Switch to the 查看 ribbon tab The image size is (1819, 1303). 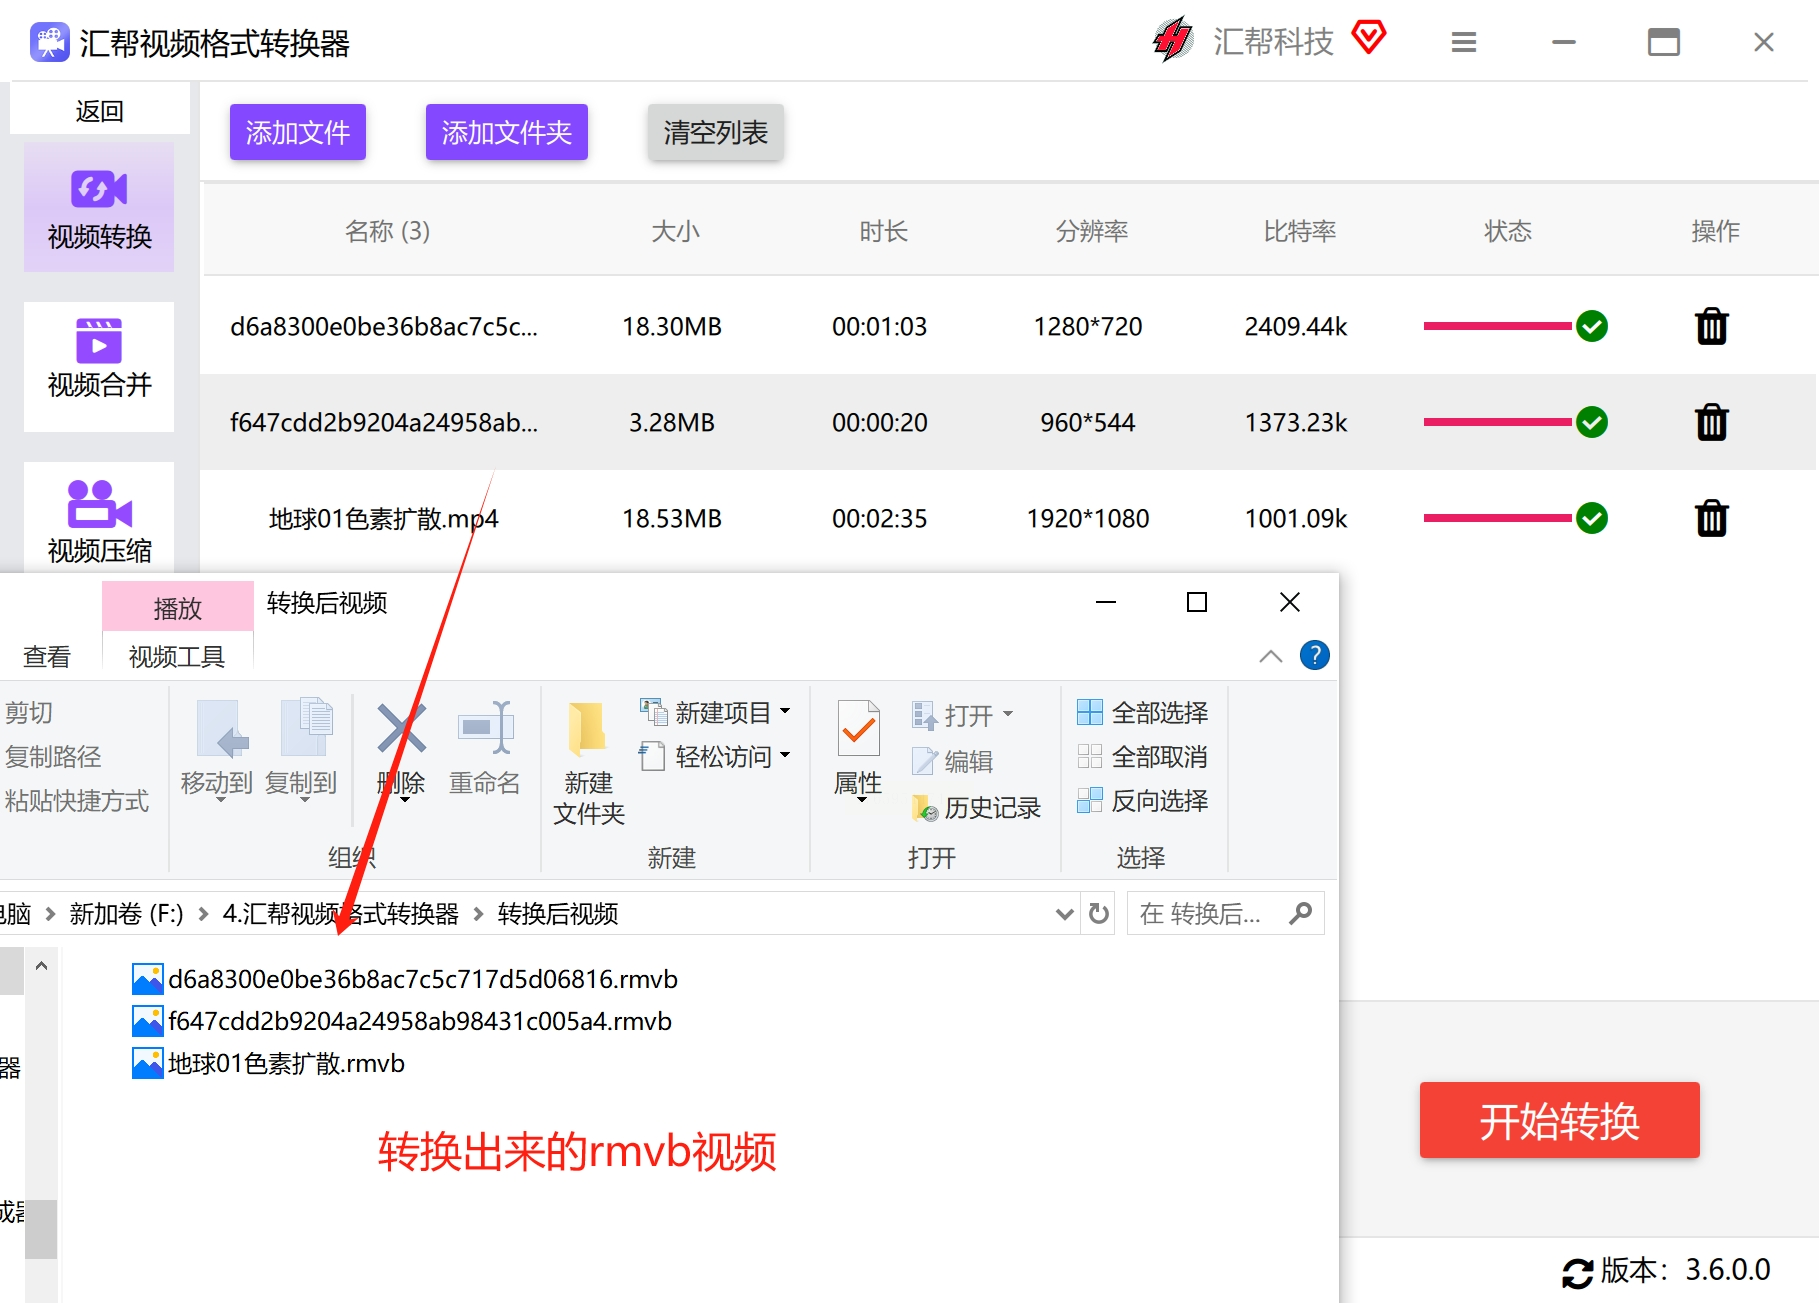(47, 656)
